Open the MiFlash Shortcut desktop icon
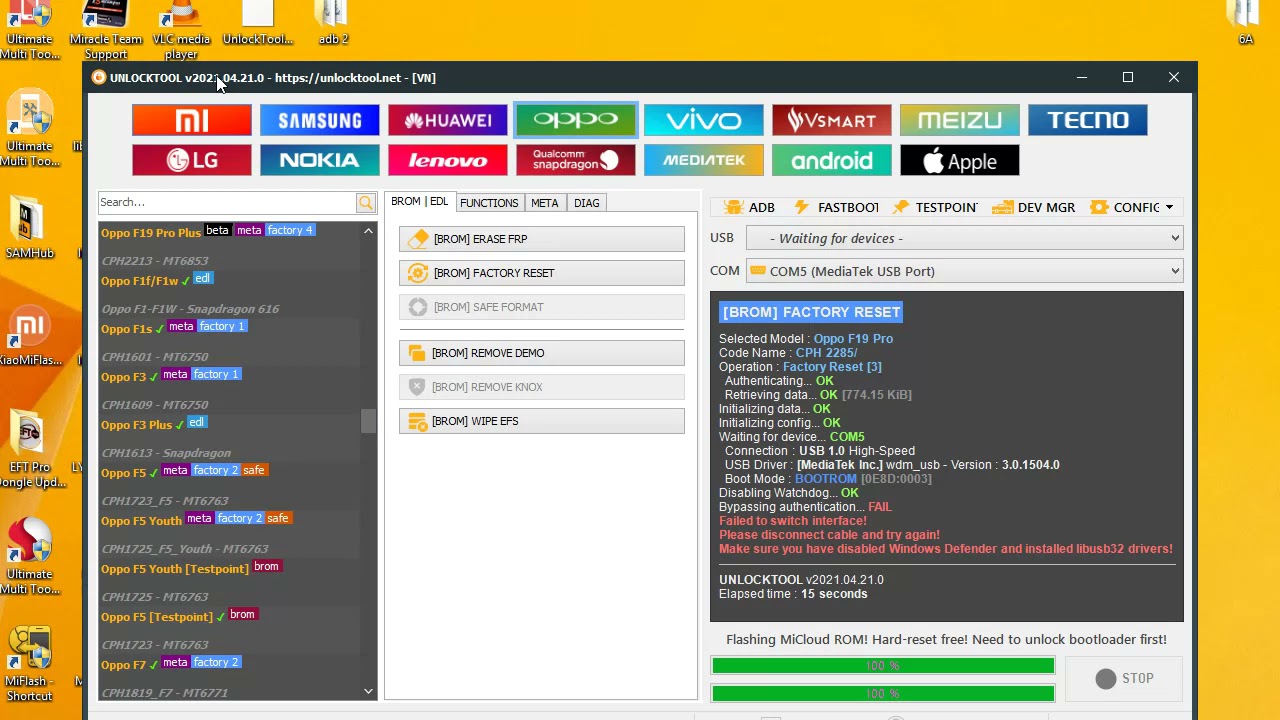The image size is (1280, 720). click(30, 665)
